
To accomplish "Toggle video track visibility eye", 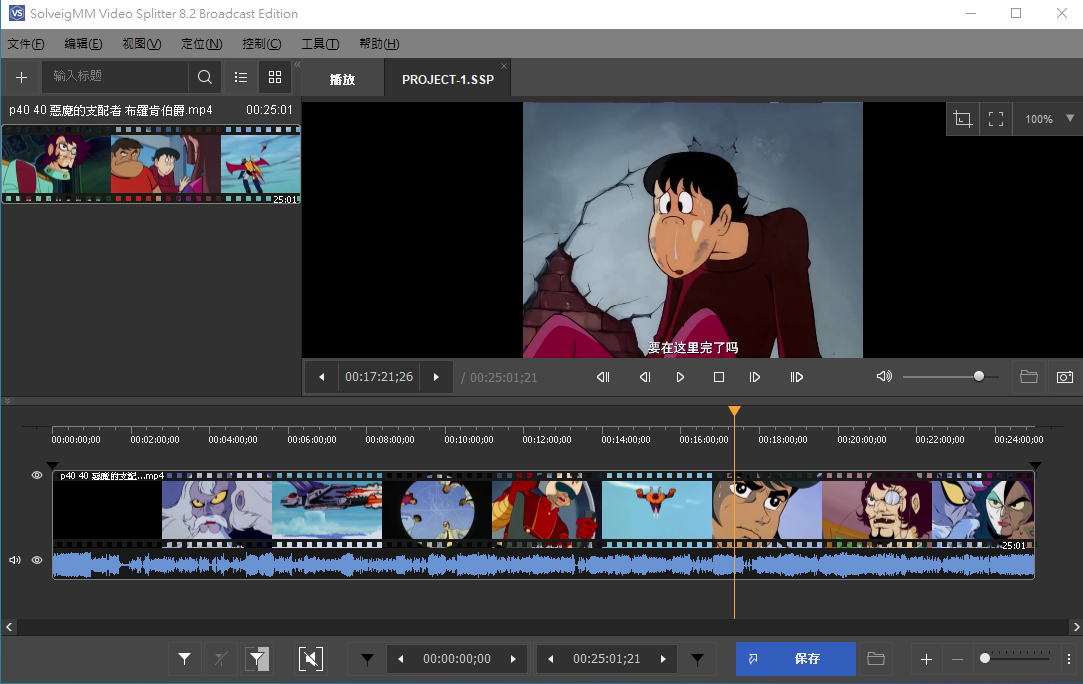I will click(37, 475).
